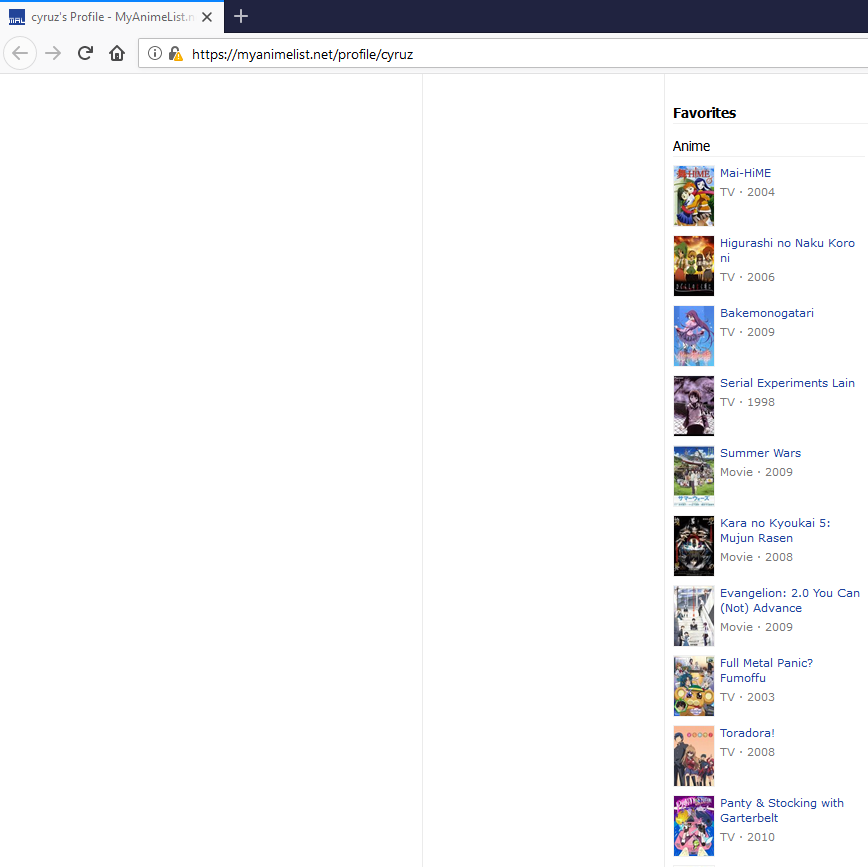Image resolution: width=868 pixels, height=867 pixels.
Task: Click Evangelion: 2.0 cover image
Action: (693, 616)
